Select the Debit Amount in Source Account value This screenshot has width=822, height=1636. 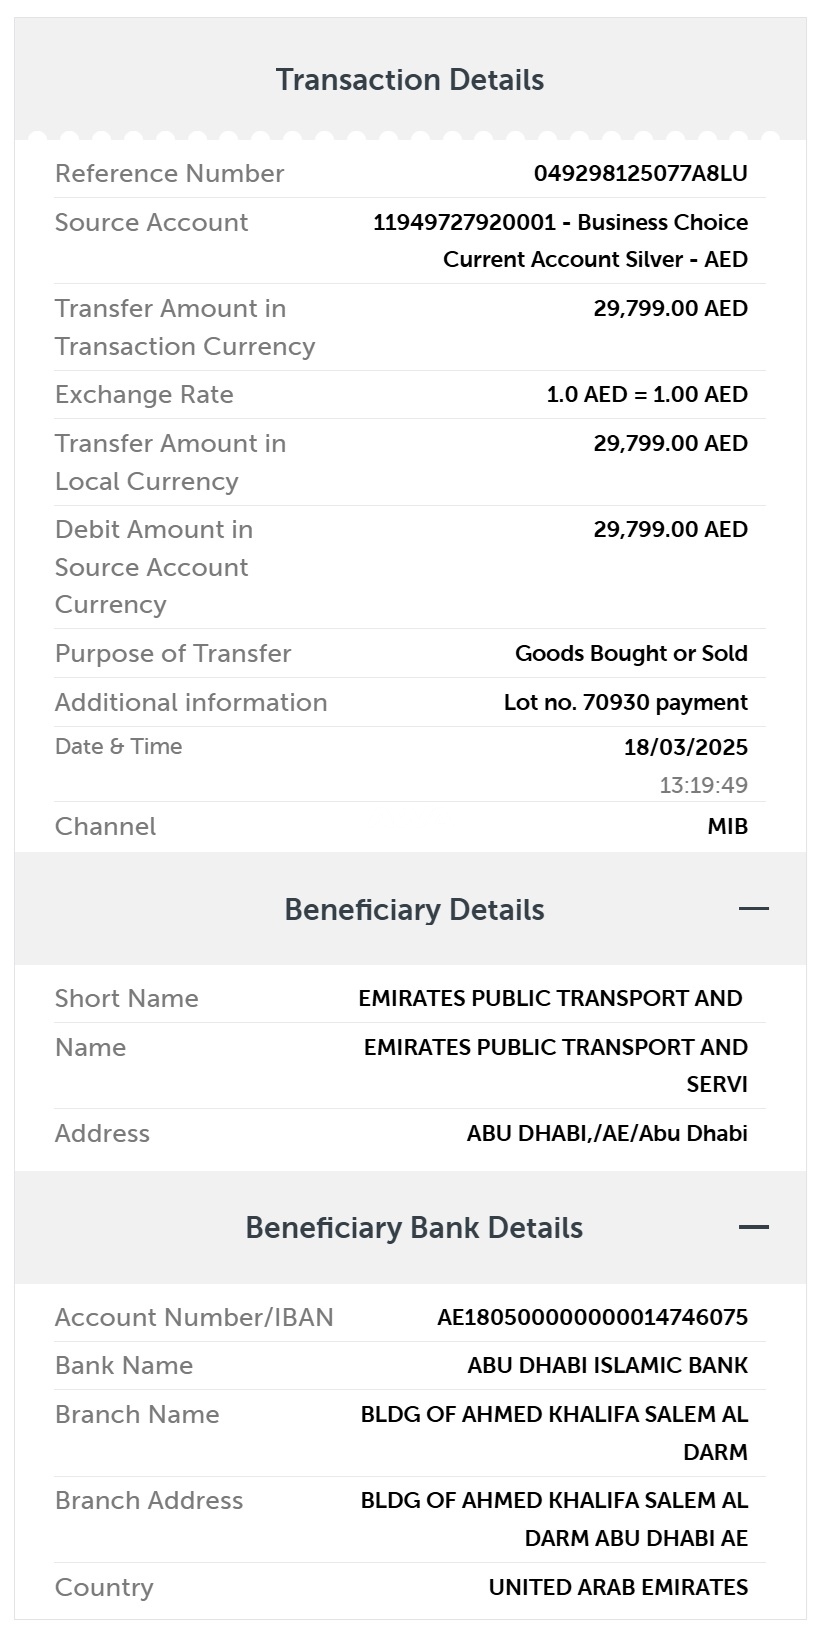(x=670, y=529)
